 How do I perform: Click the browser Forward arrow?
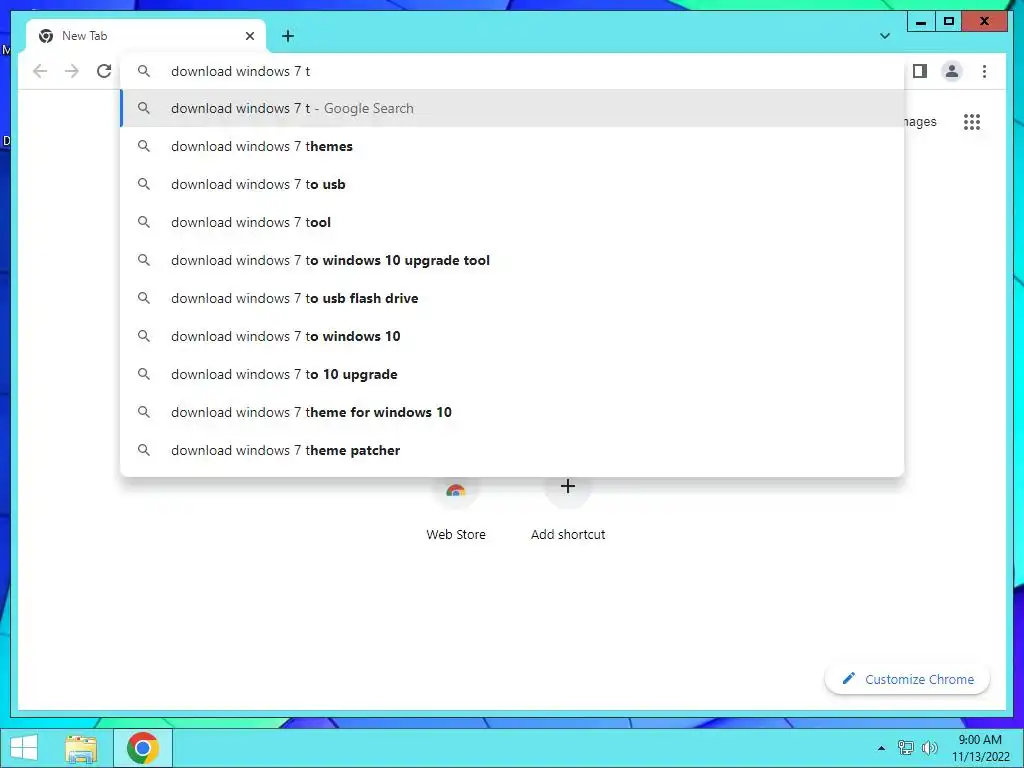(72, 71)
